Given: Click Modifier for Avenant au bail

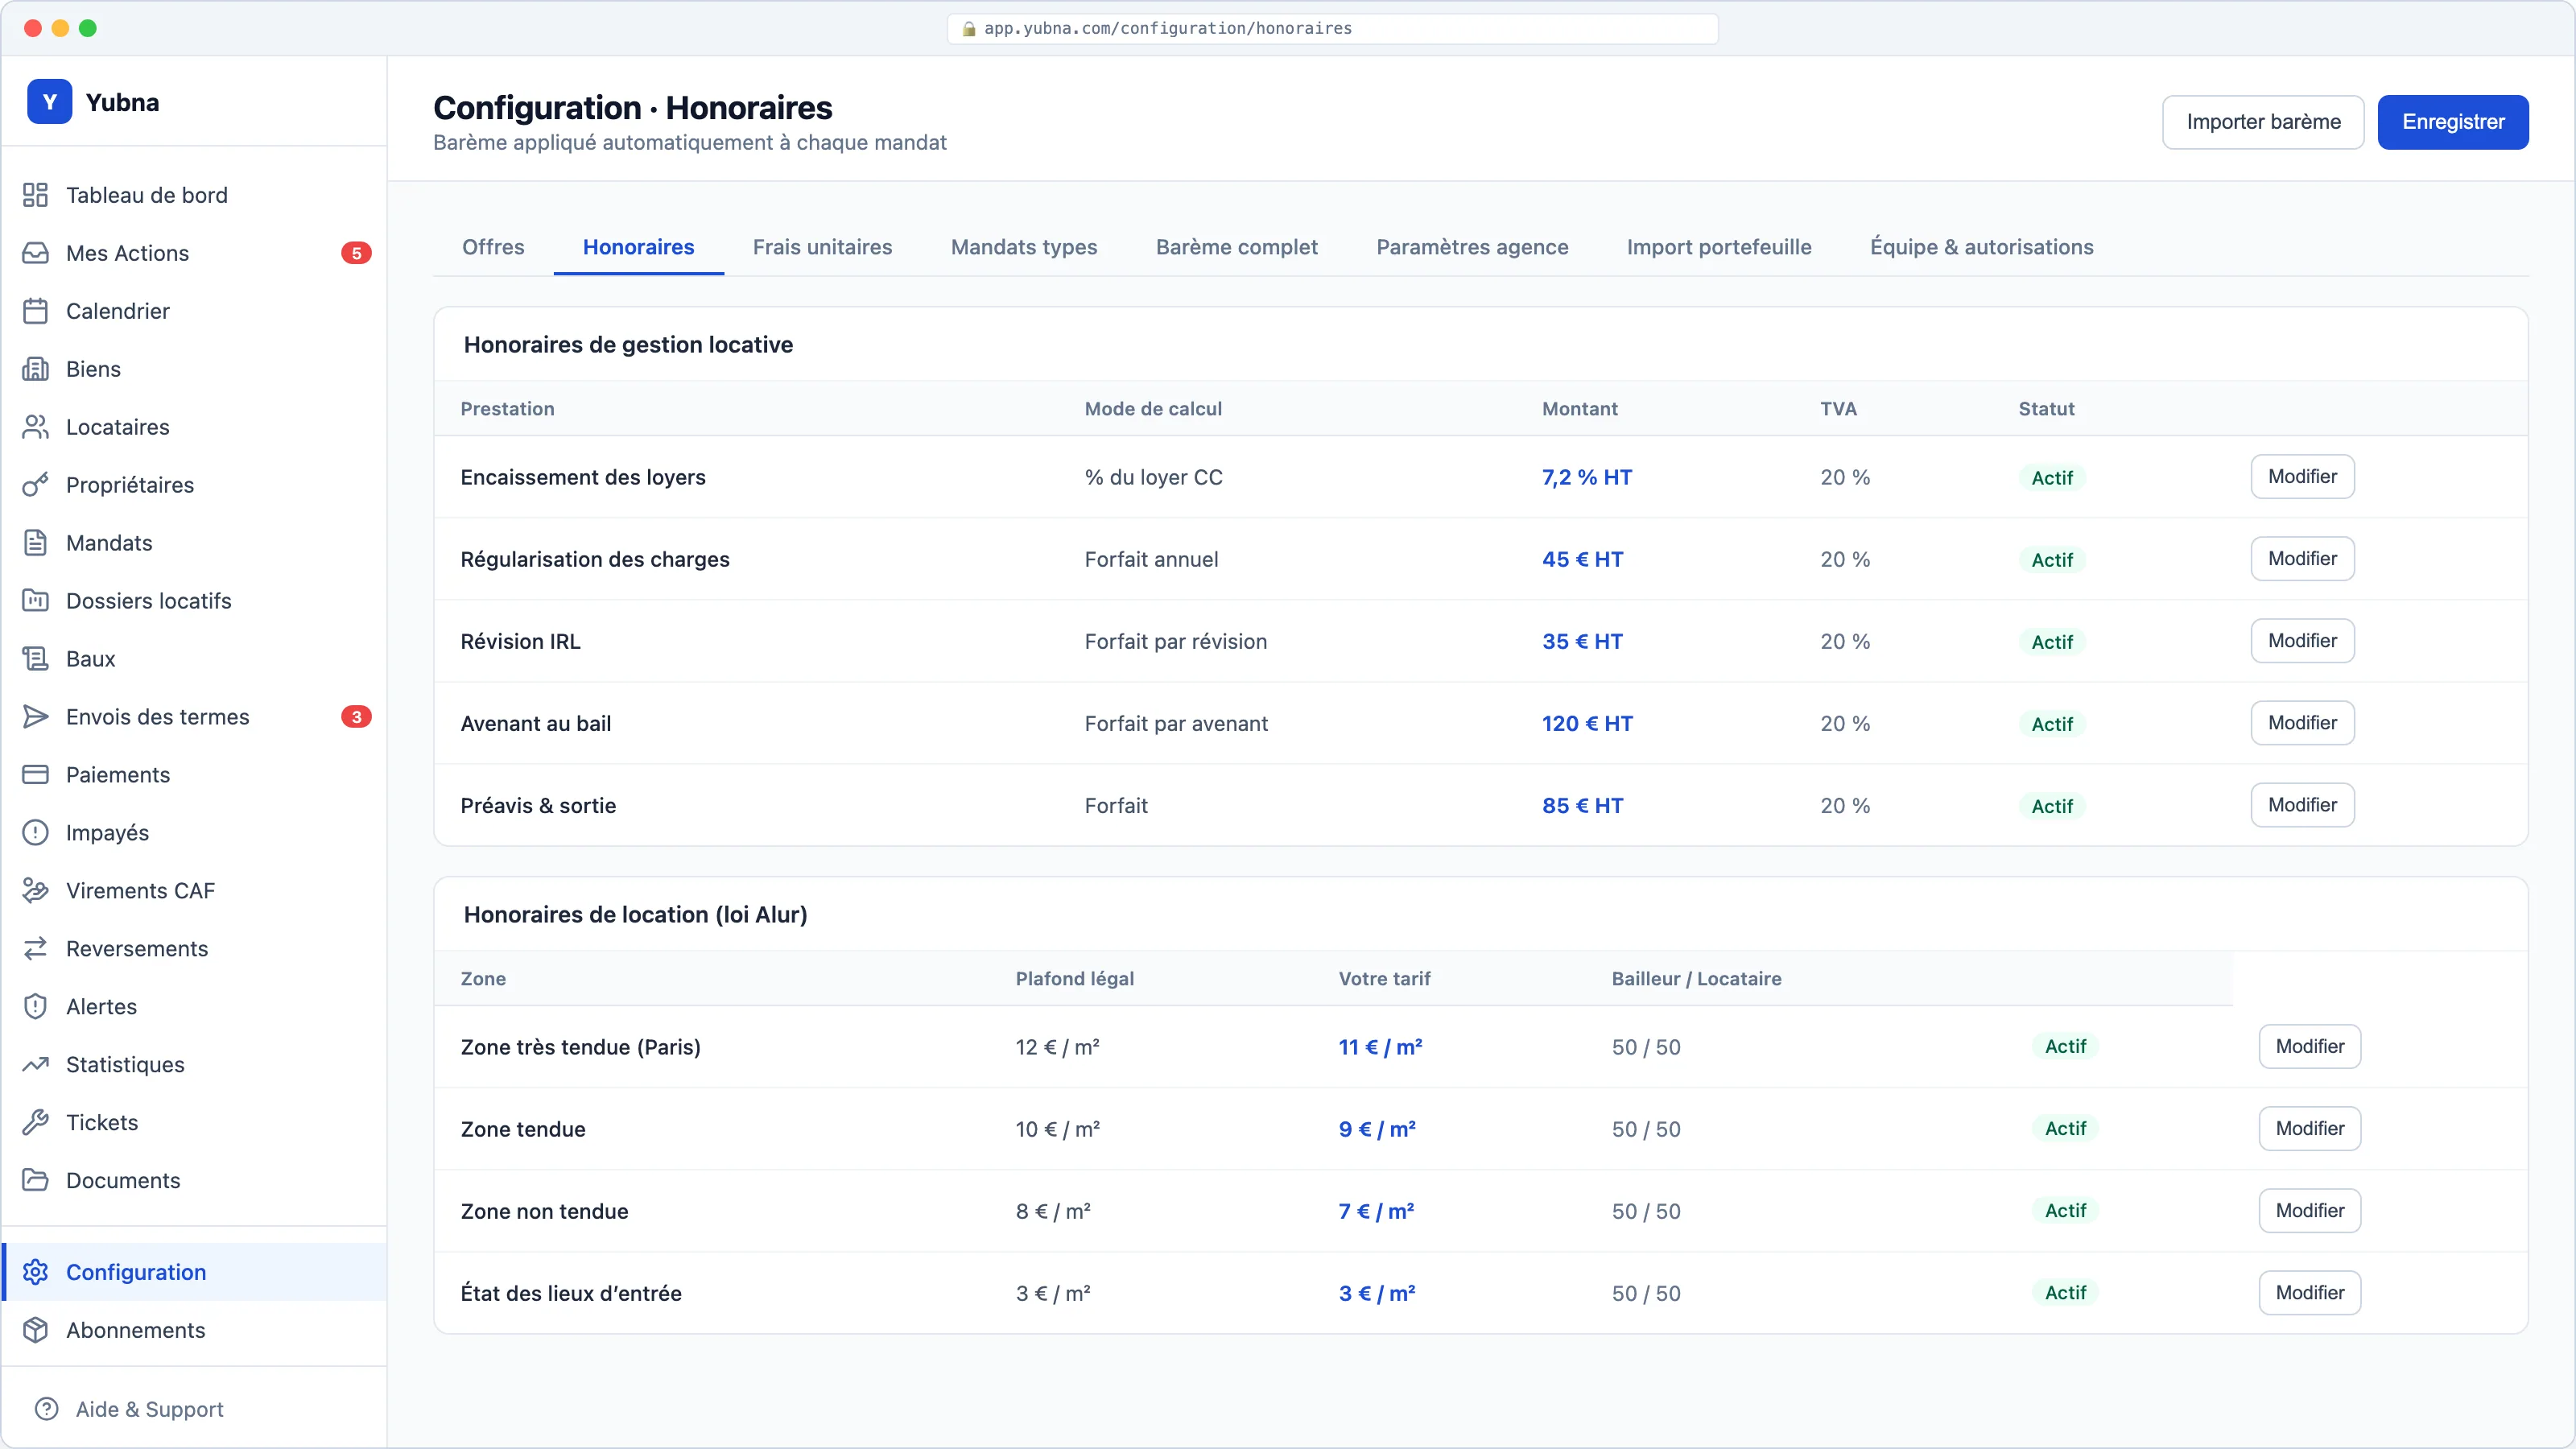Looking at the screenshot, I should pos(2302,723).
